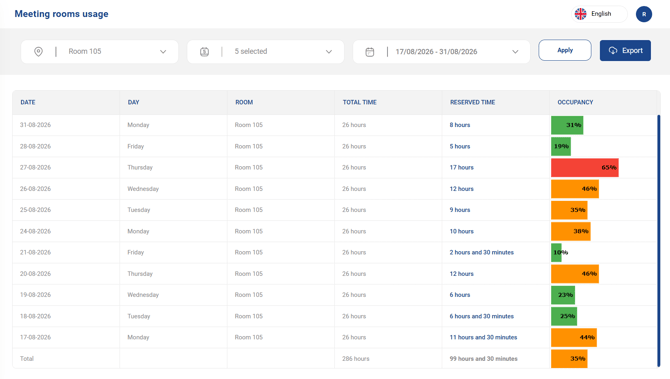Sort by OCCUPANCY column header

(575, 103)
